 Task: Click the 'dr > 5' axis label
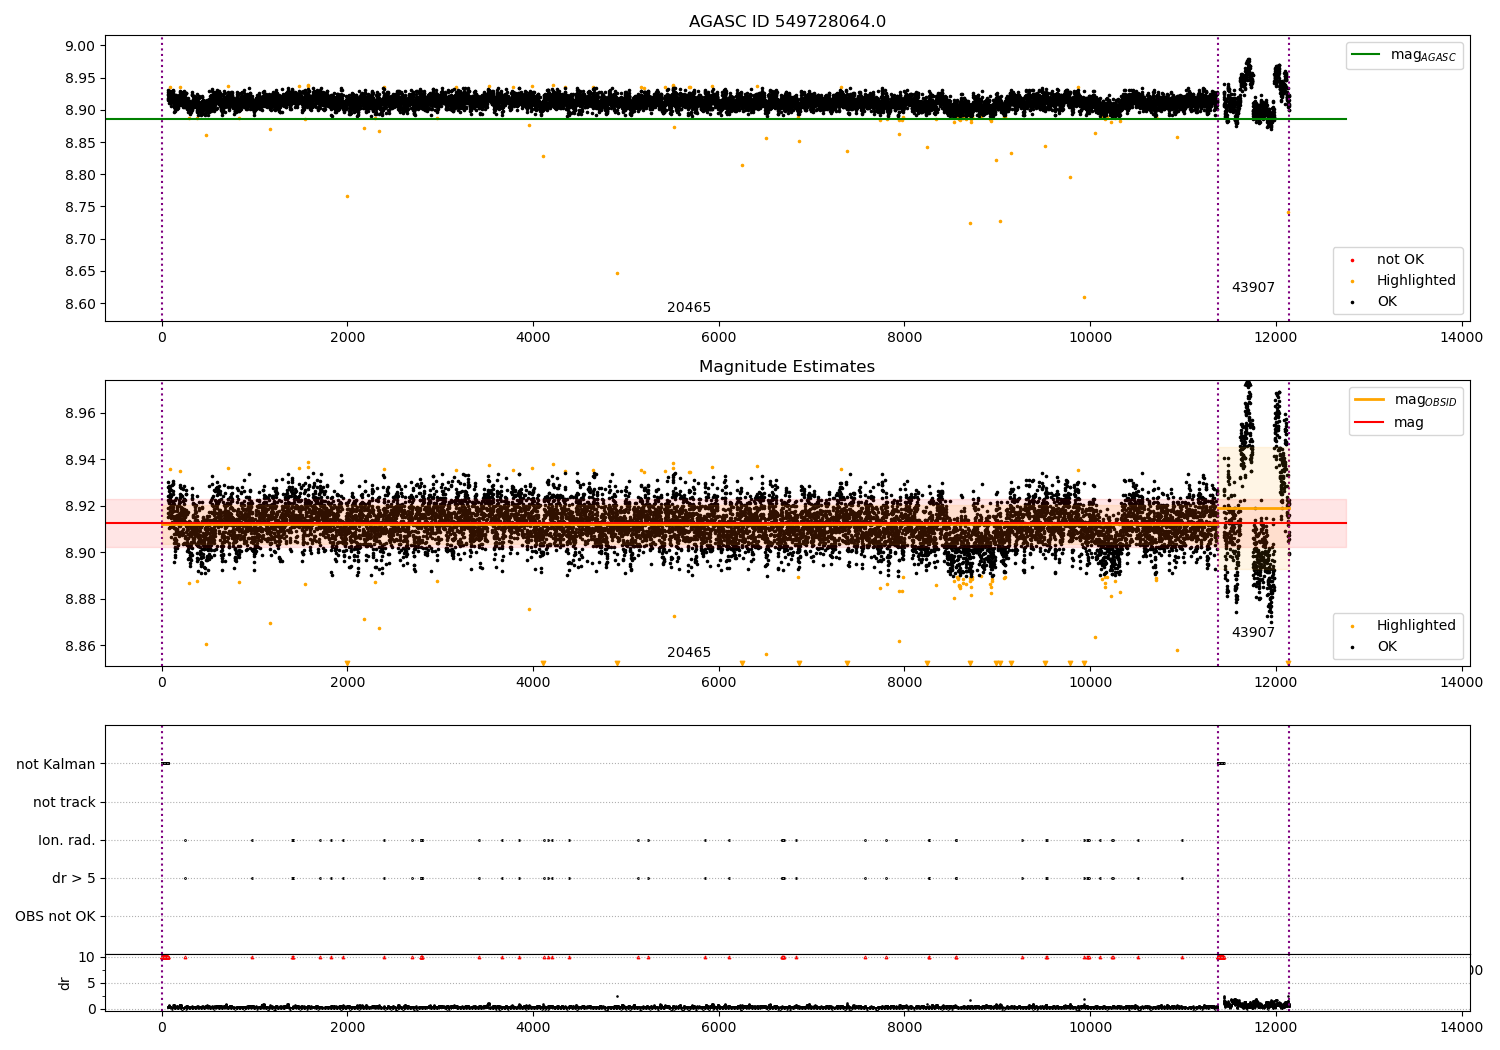pyautogui.click(x=74, y=878)
